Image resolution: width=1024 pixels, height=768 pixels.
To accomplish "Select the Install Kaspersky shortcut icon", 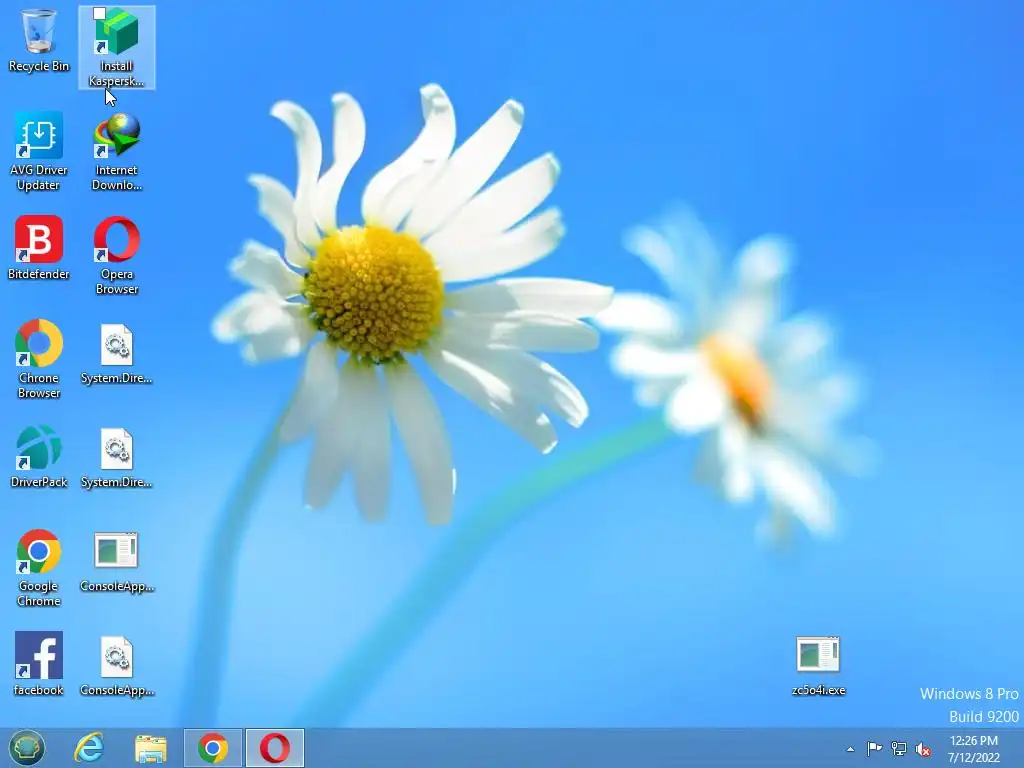I will (x=116, y=47).
